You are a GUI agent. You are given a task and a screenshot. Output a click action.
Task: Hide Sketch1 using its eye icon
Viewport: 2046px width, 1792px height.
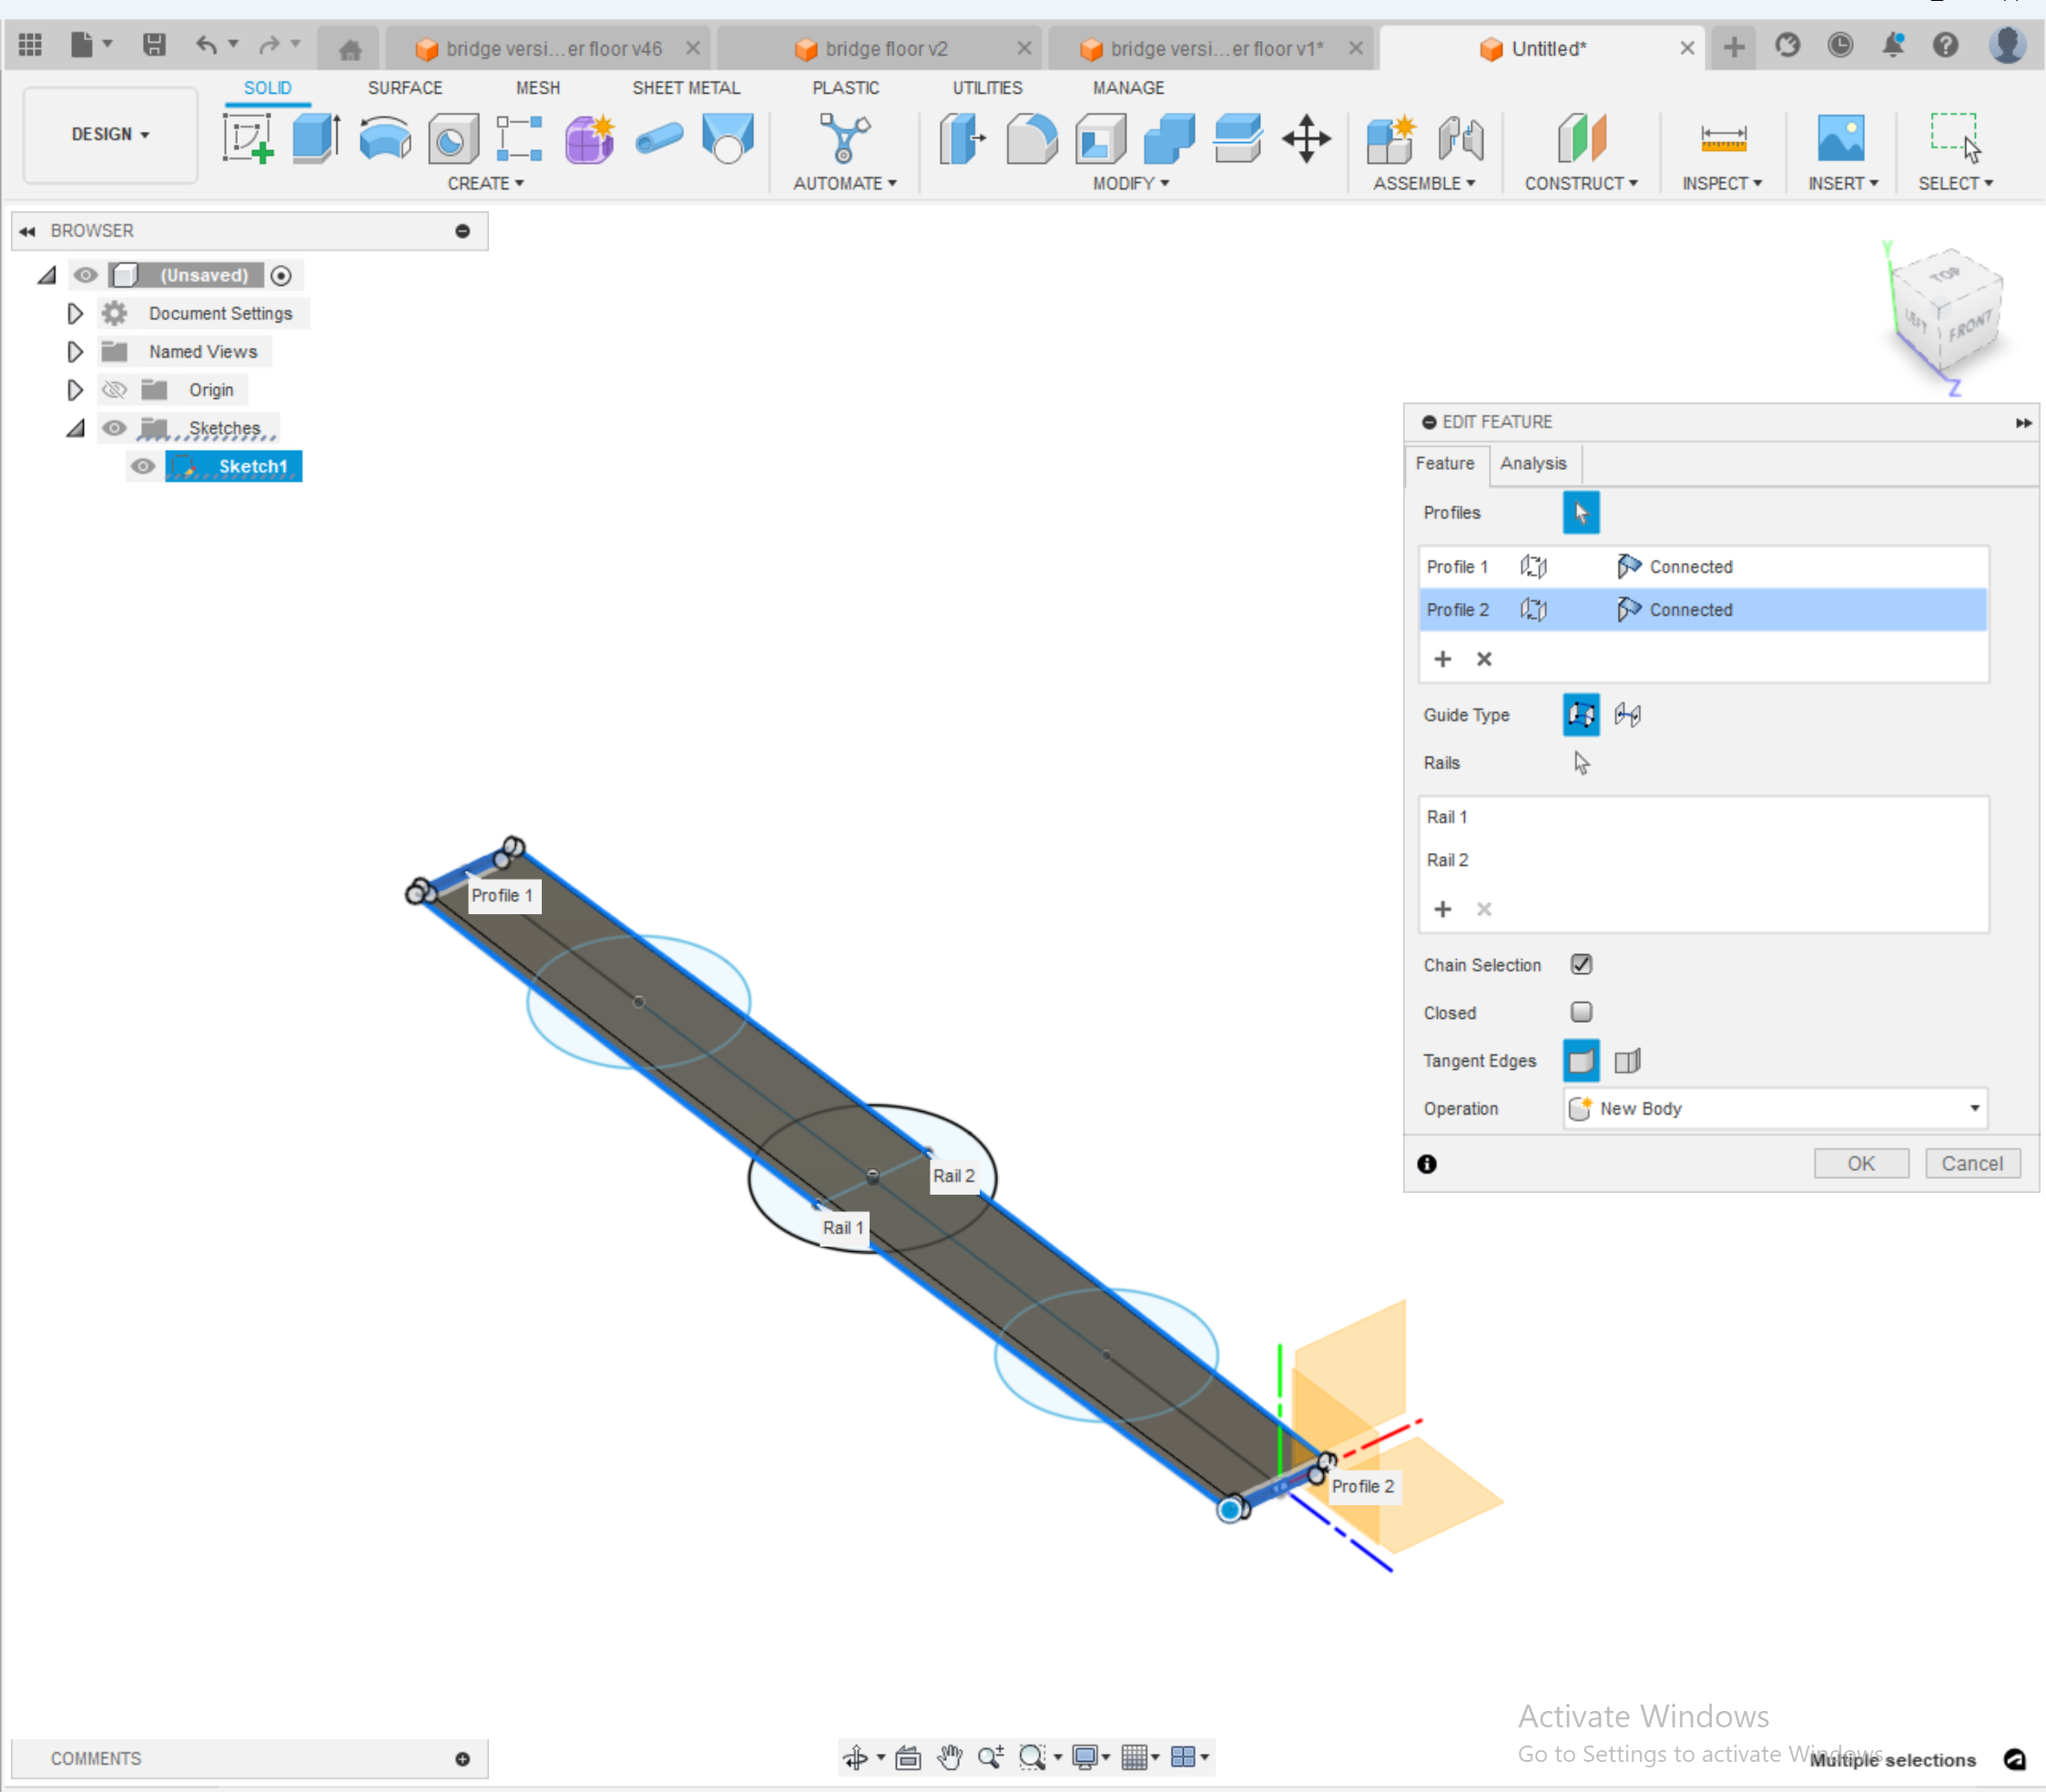coord(143,467)
